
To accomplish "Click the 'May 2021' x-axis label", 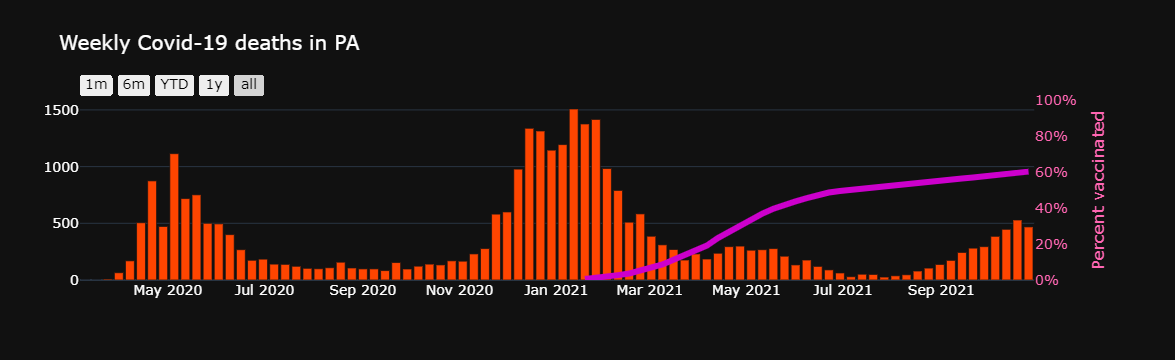I will tap(746, 290).
